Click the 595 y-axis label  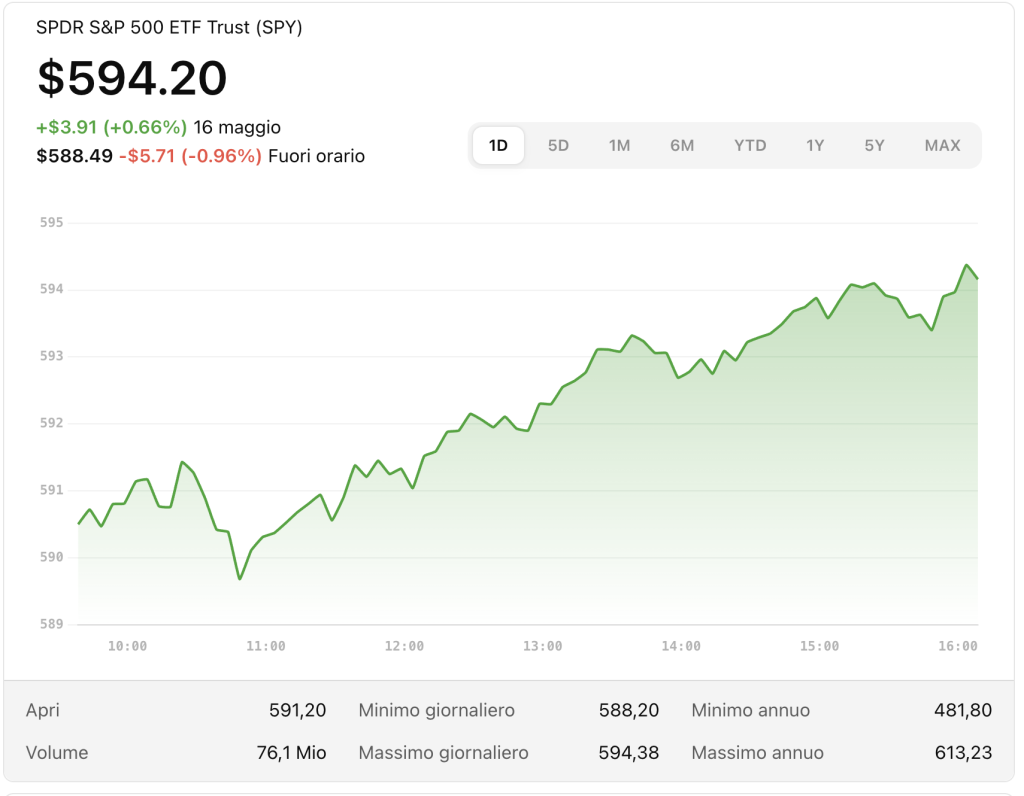pos(52,223)
